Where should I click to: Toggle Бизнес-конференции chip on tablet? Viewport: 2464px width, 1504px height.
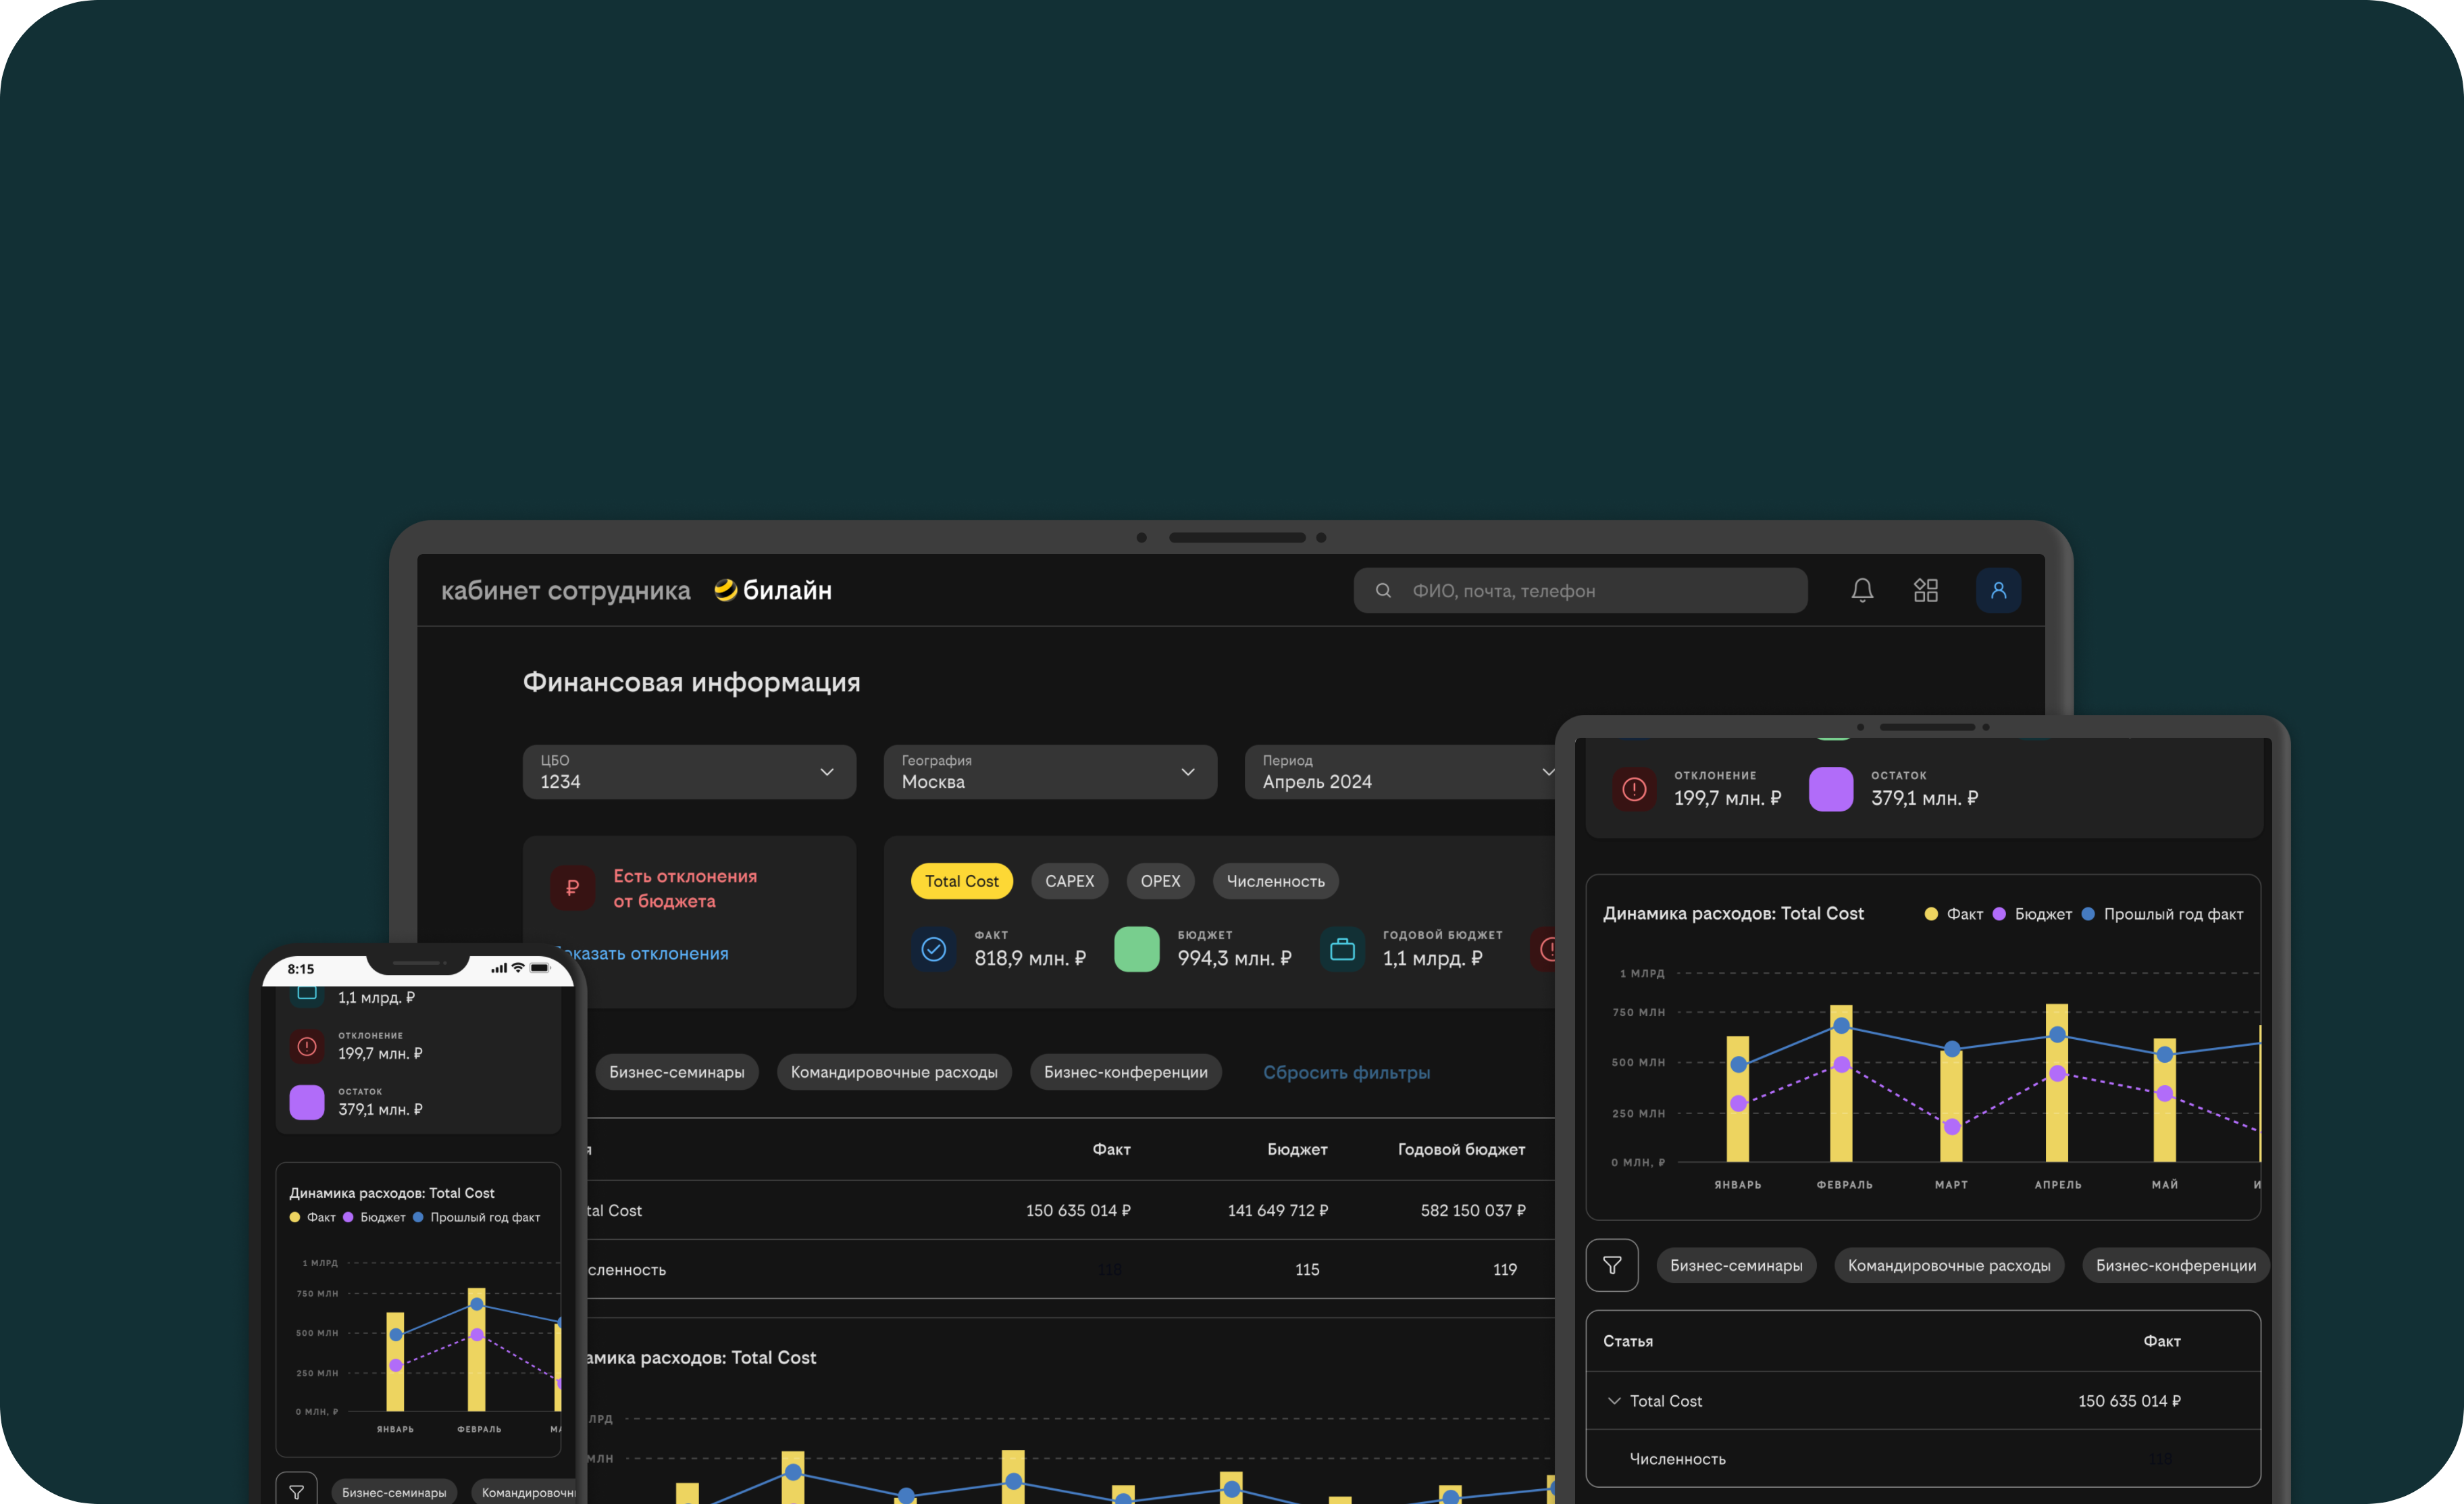(x=2175, y=1265)
